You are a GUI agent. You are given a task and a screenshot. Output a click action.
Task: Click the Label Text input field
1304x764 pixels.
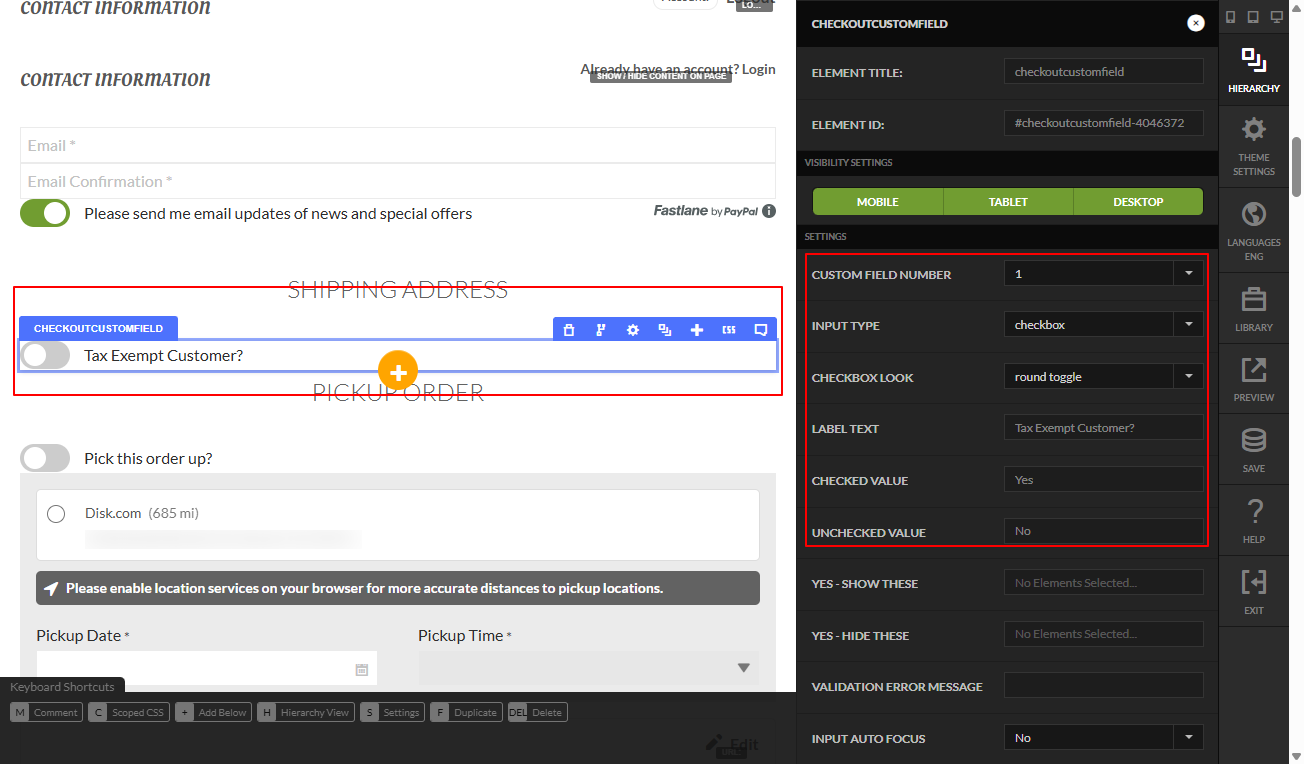1103,427
